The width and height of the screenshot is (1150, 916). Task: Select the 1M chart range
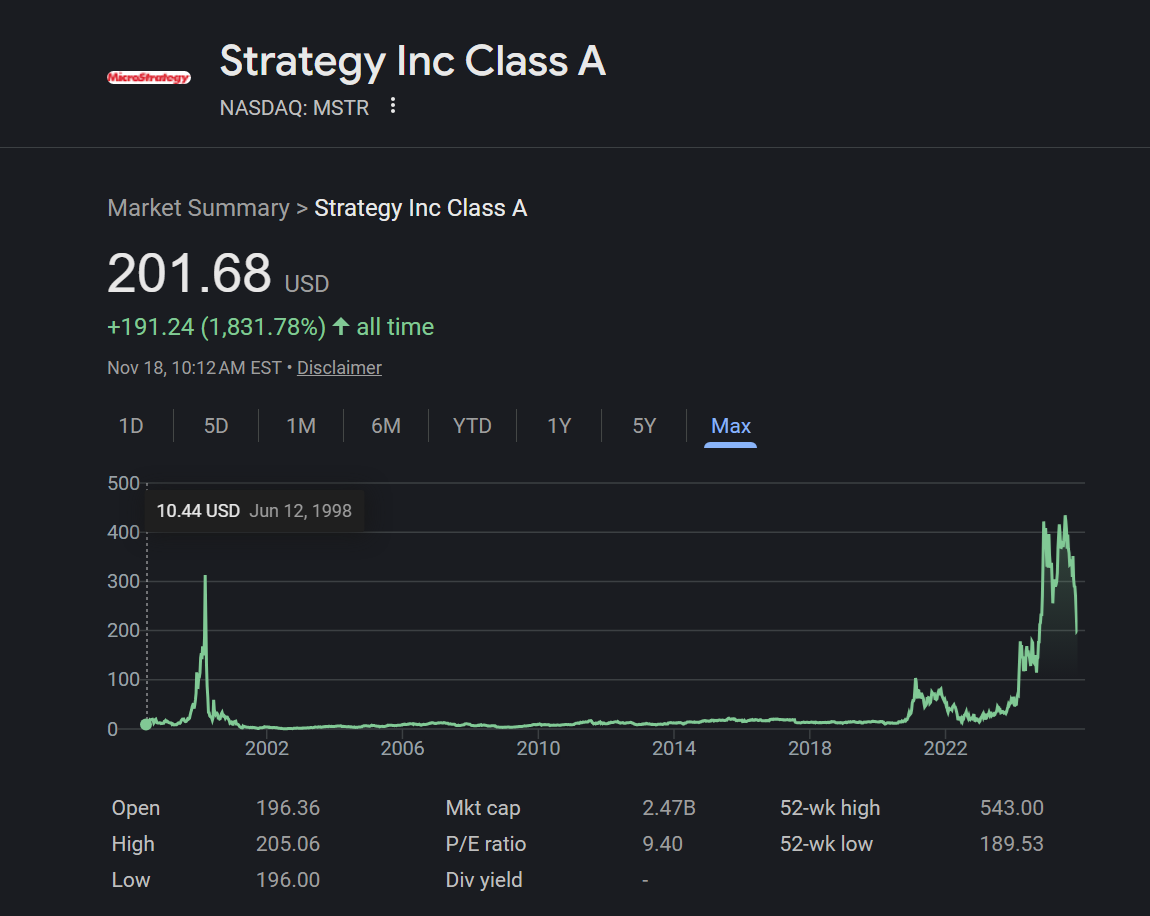click(x=301, y=426)
